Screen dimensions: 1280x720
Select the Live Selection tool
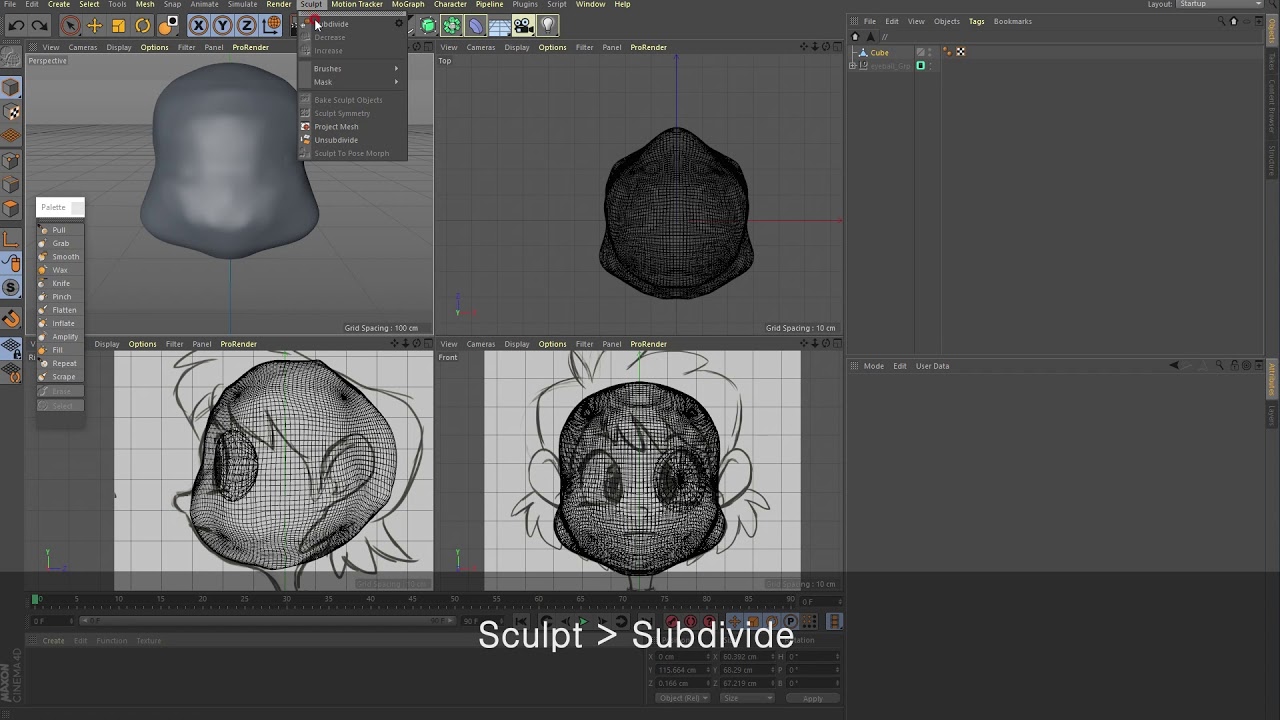tap(70, 25)
